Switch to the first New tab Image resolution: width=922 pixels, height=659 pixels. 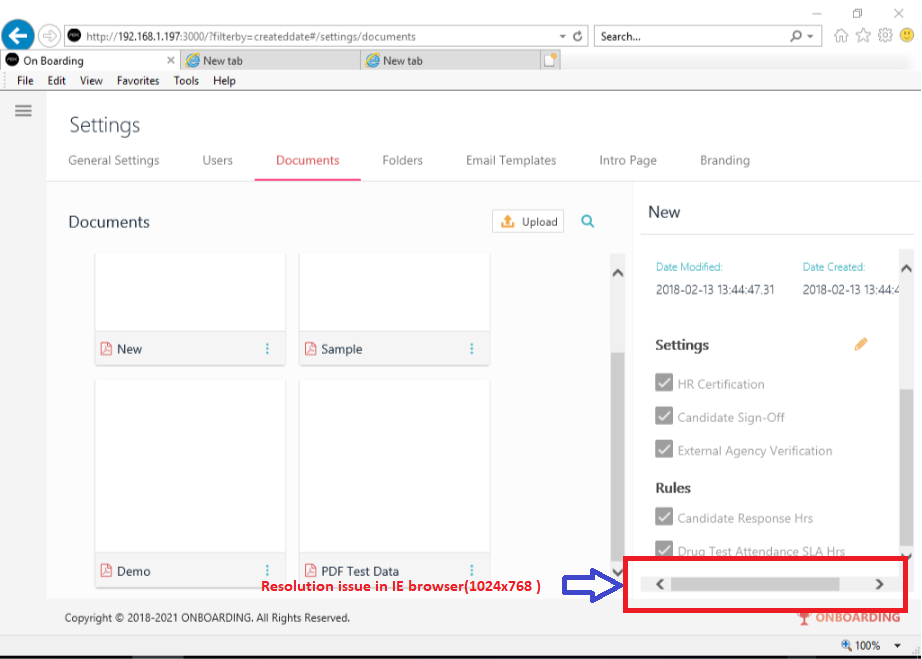[x=271, y=60]
